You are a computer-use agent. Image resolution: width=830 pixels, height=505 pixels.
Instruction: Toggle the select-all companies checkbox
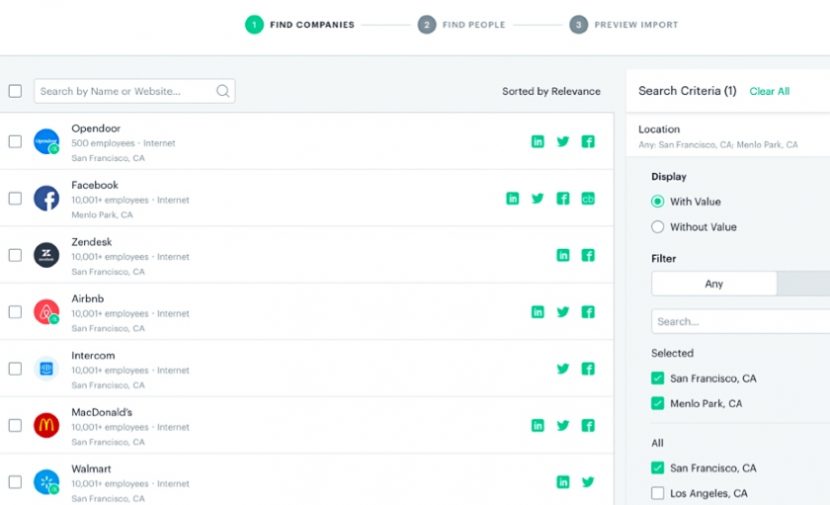pyautogui.click(x=15, y=91)
